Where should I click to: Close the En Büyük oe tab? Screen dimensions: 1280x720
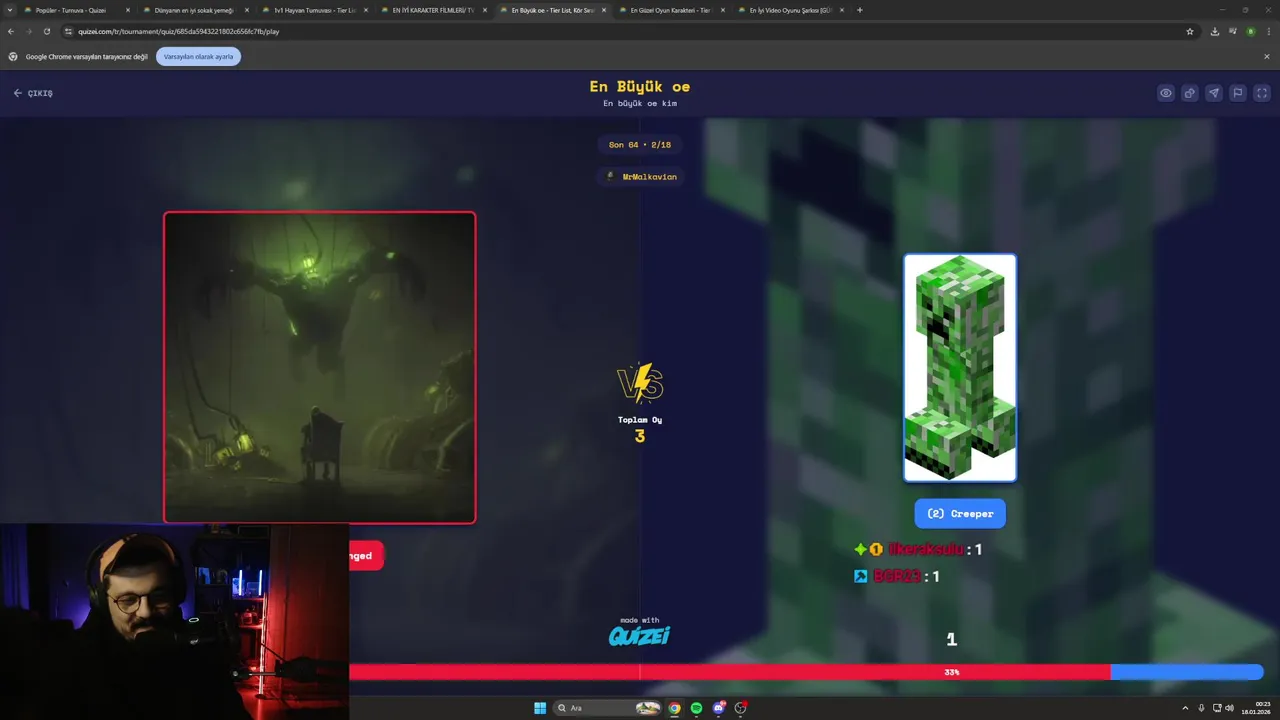coord(604,10)
